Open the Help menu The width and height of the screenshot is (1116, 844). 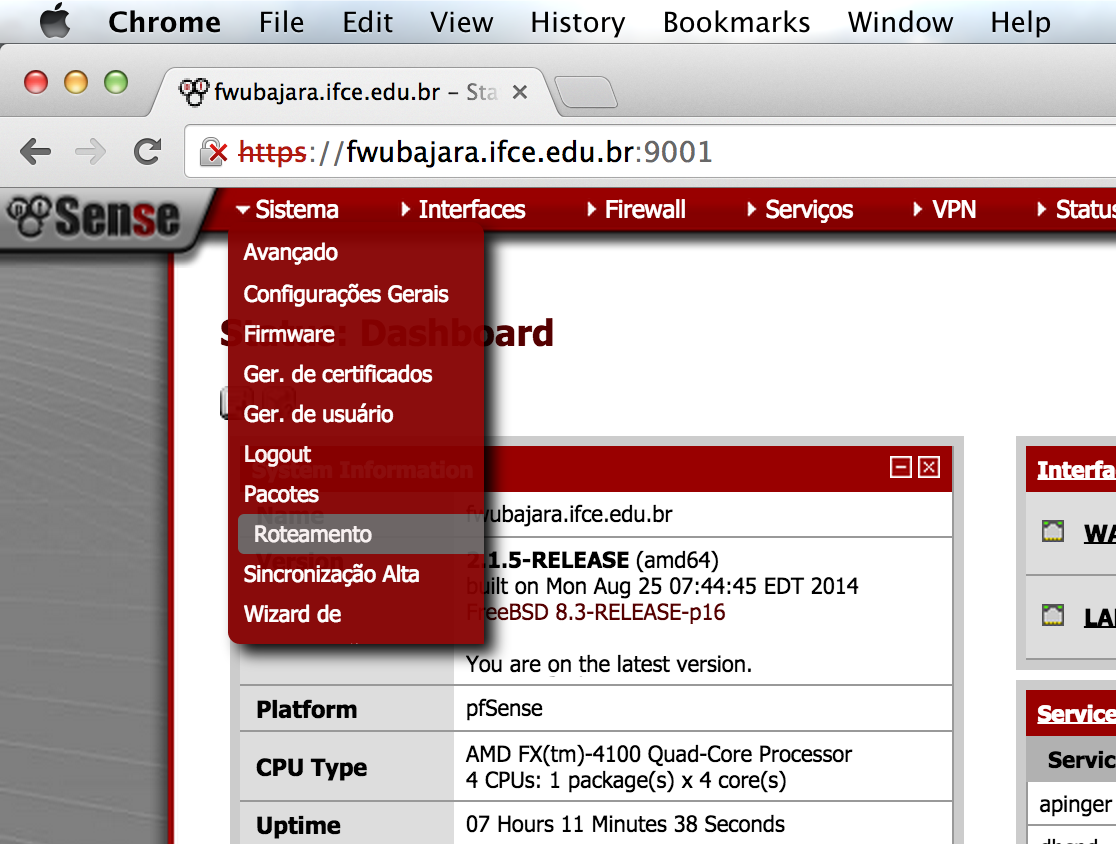[x=1021, y=22]
